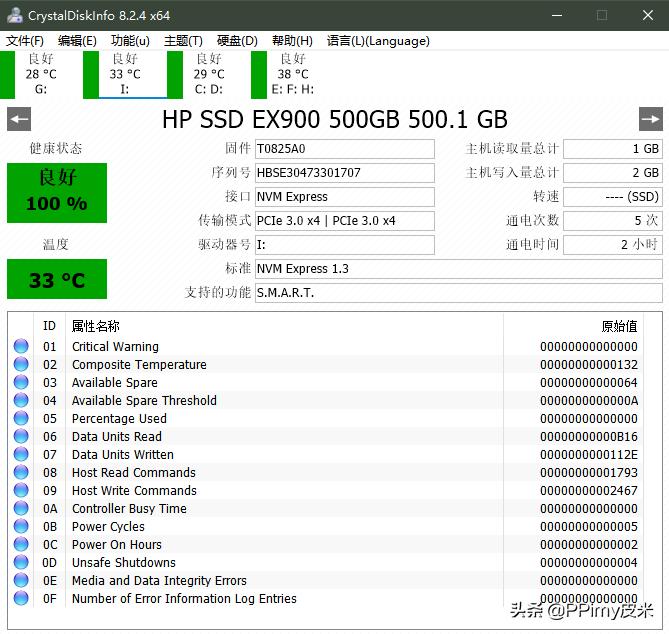Click the status orb for Host Read Commands
The image size is (669, 634).
tap(21, 472)
